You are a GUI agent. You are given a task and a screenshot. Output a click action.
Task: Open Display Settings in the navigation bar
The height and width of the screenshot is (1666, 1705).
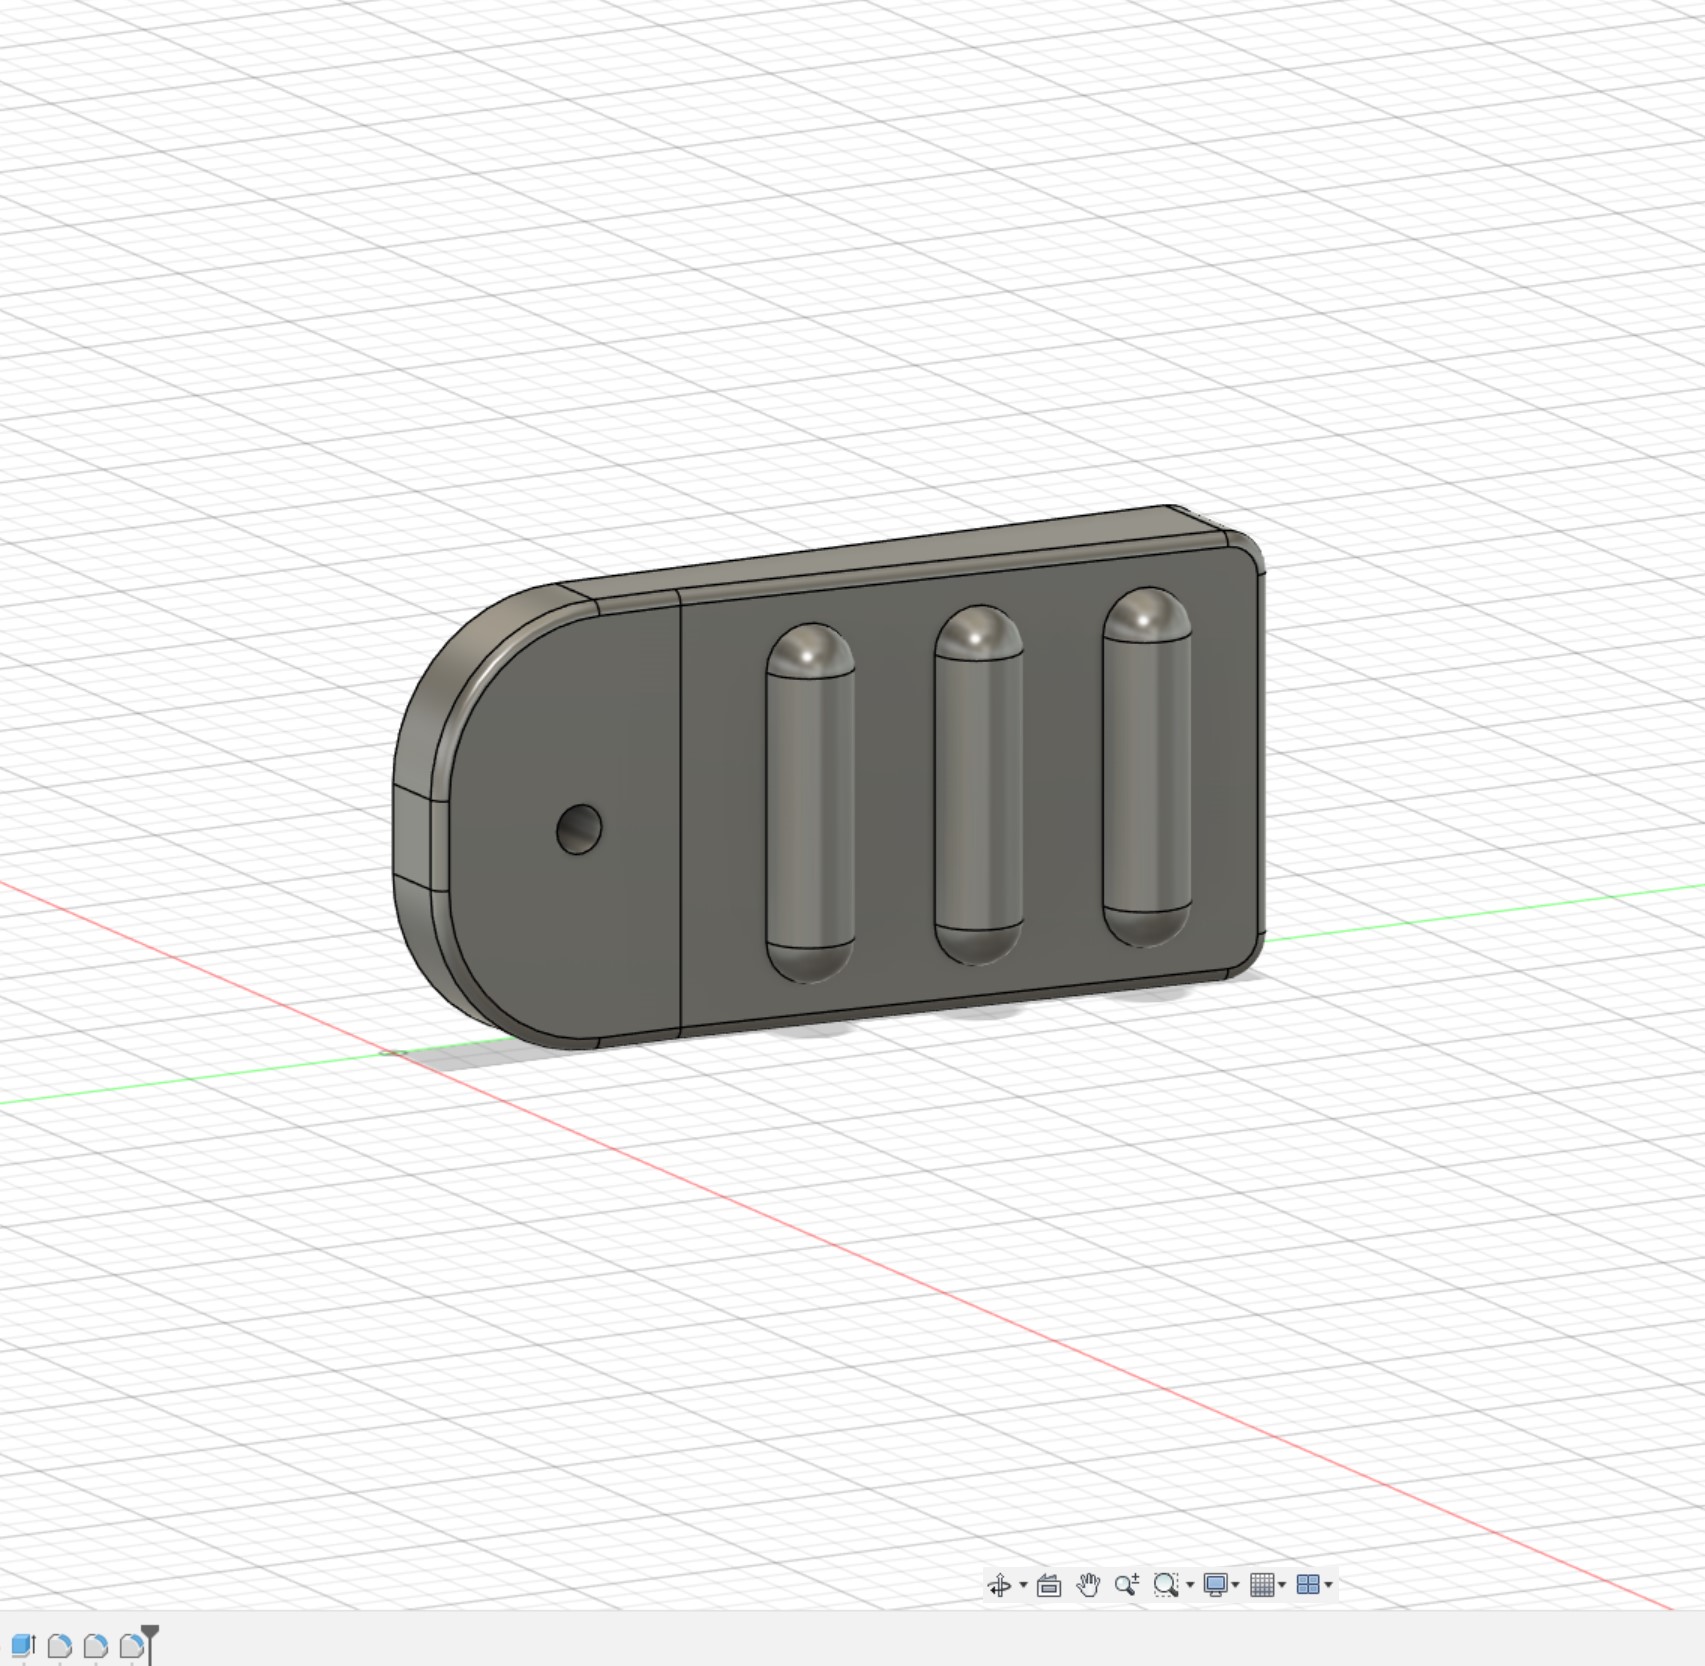[x=1214, y=1586]
